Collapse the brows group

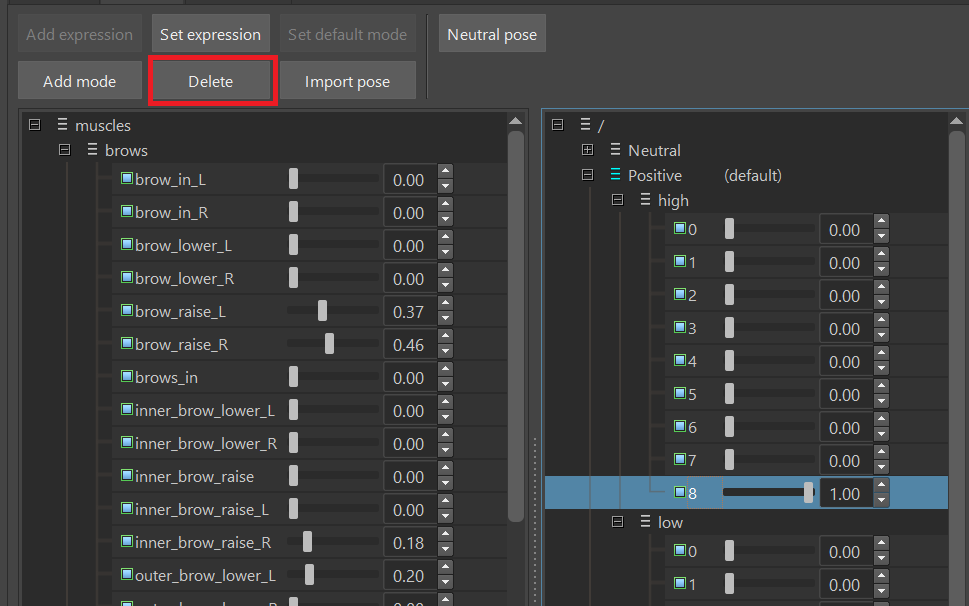[65, 150]
